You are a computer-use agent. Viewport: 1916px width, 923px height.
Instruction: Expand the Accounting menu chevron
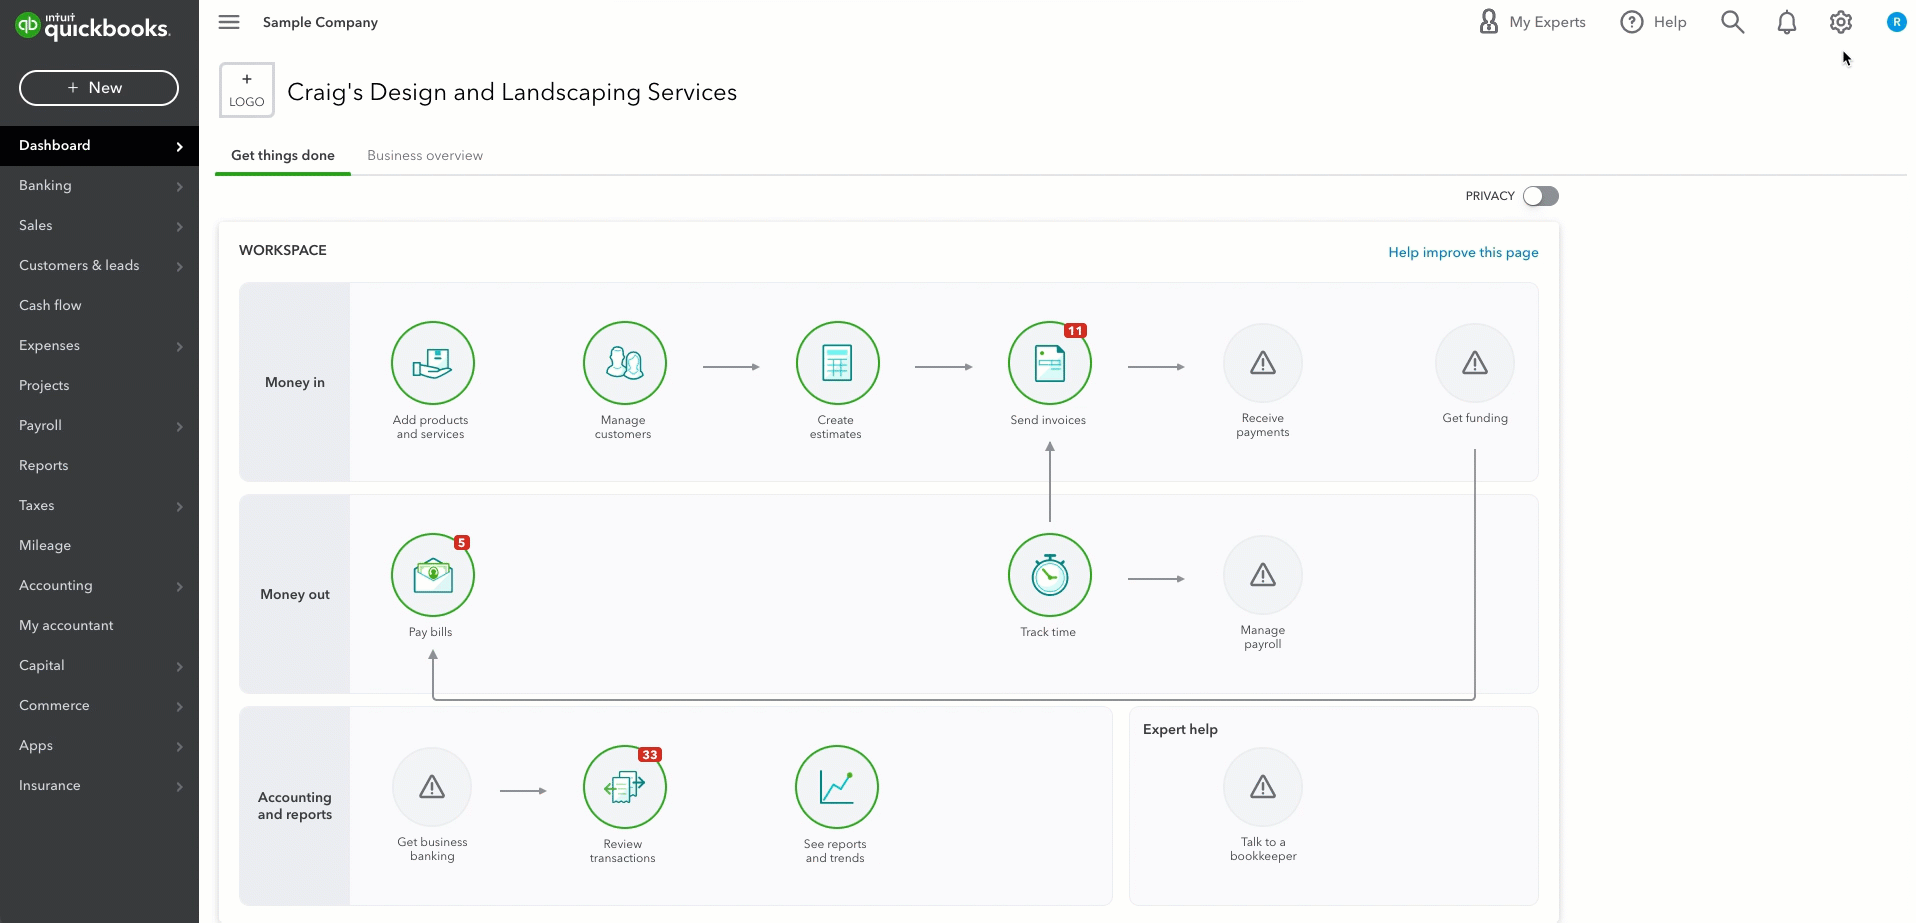click(180, 586)
